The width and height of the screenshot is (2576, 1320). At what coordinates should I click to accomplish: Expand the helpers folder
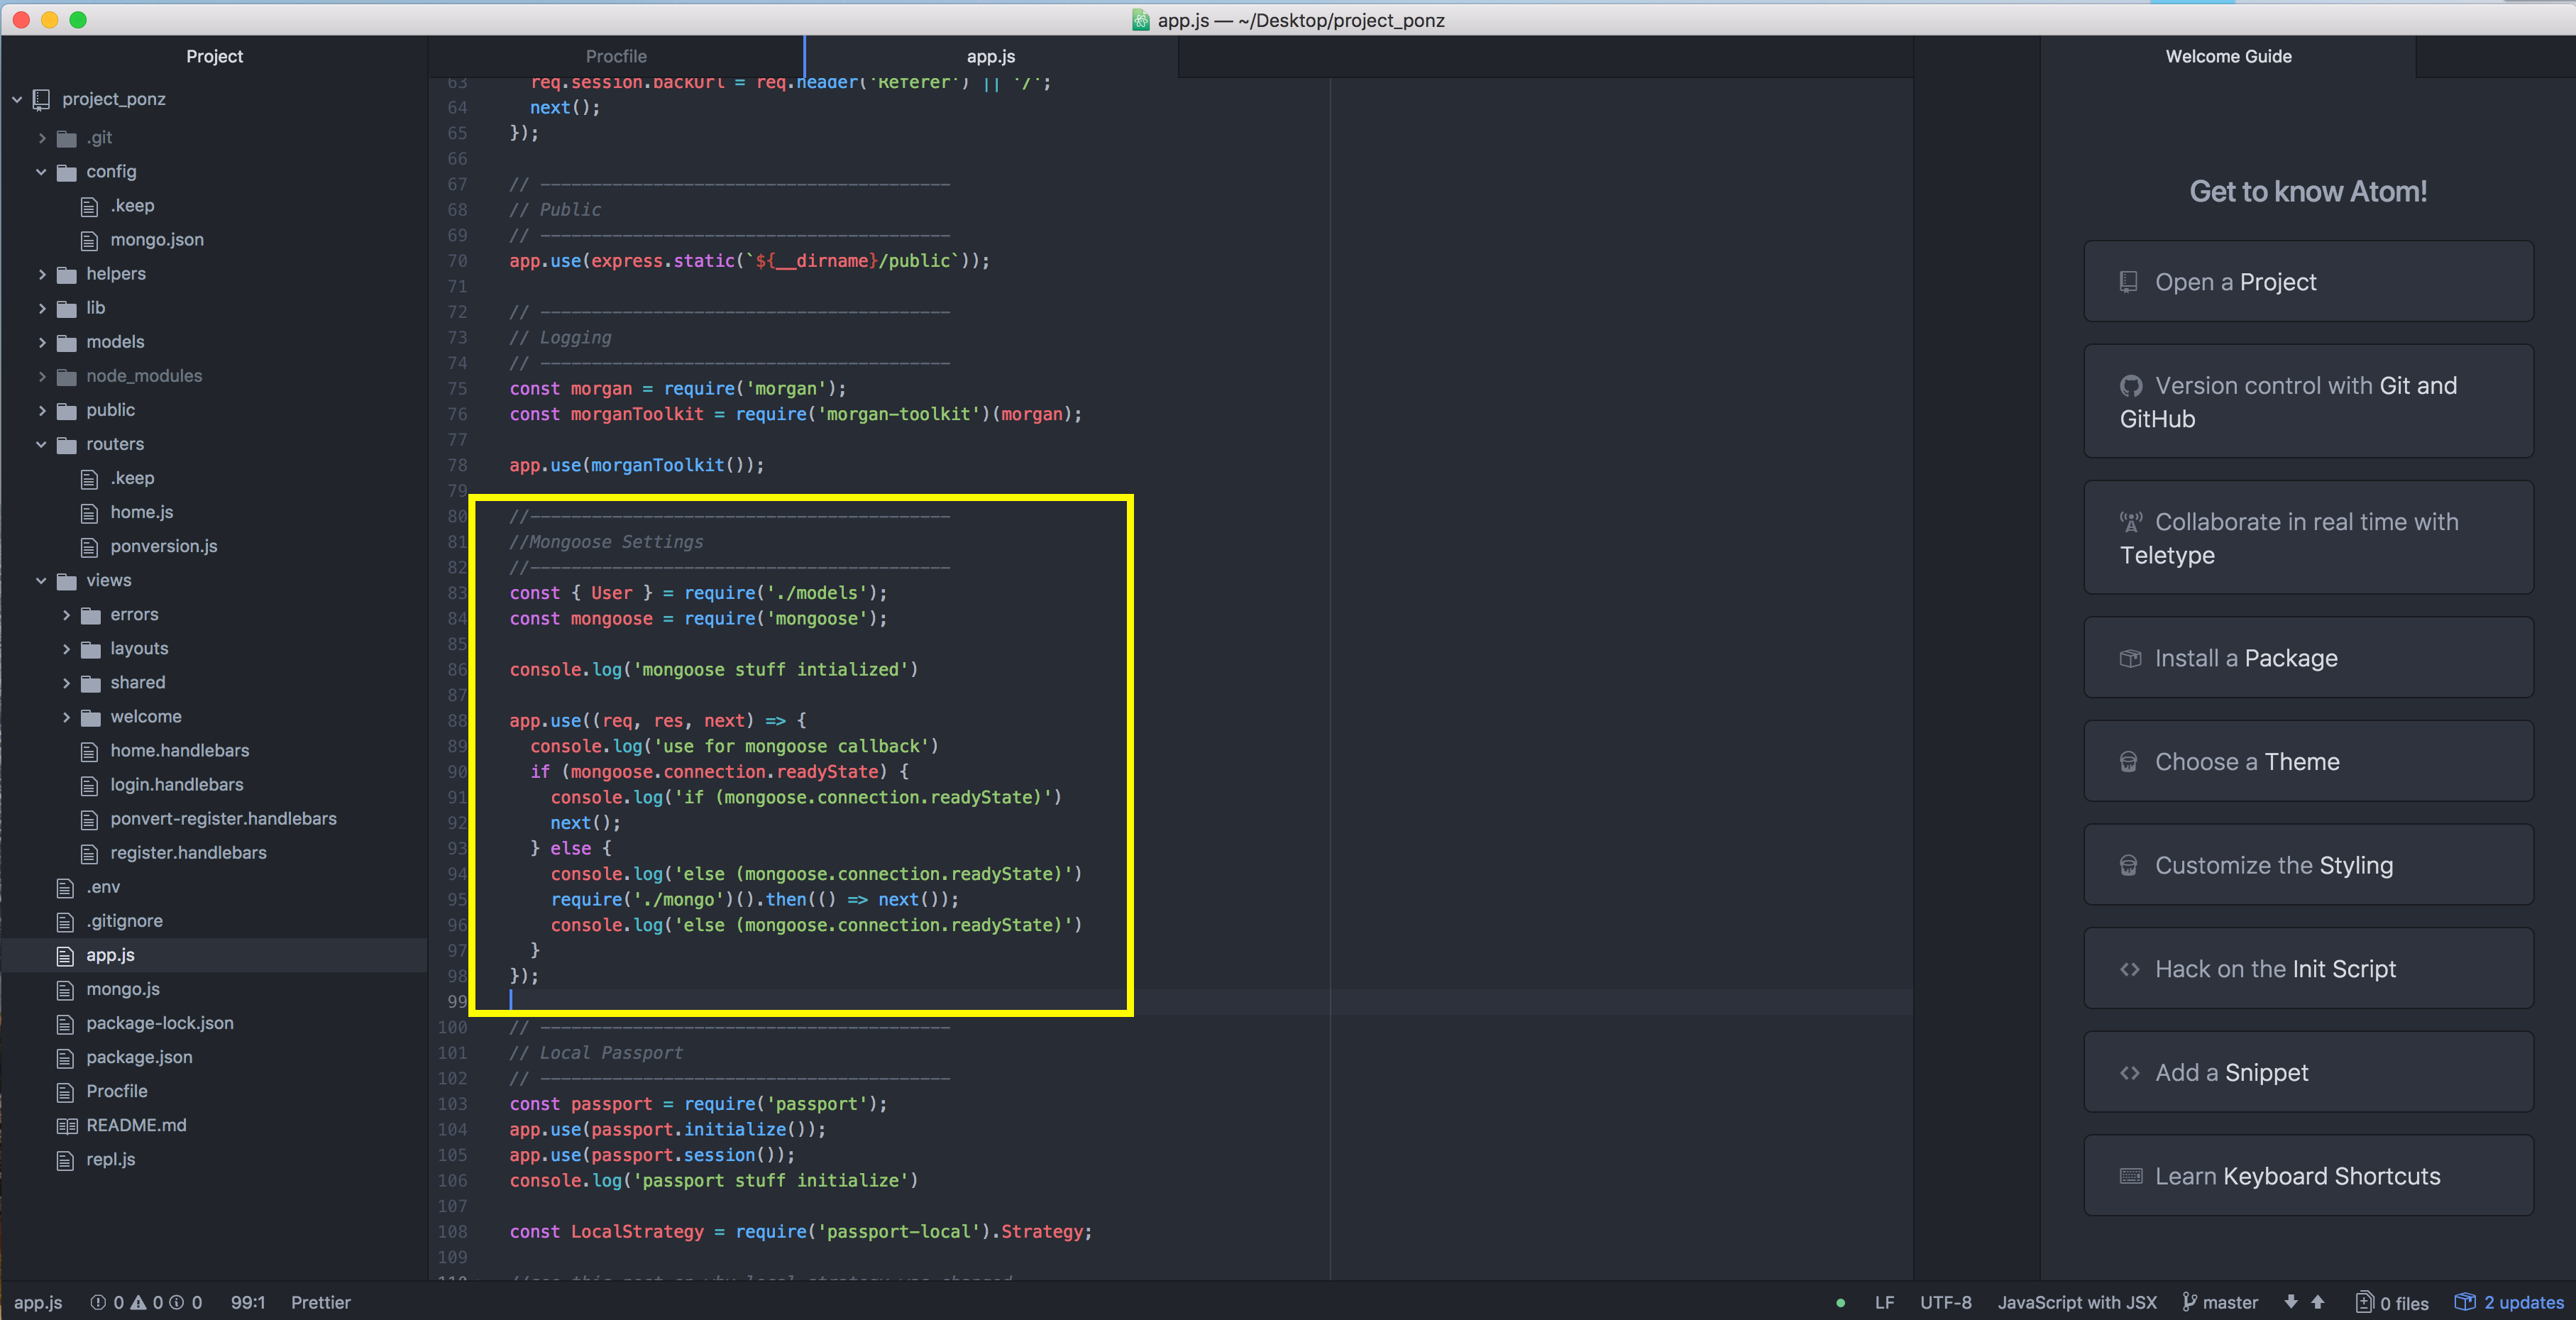pyautogui.click(x=41, y=273)
